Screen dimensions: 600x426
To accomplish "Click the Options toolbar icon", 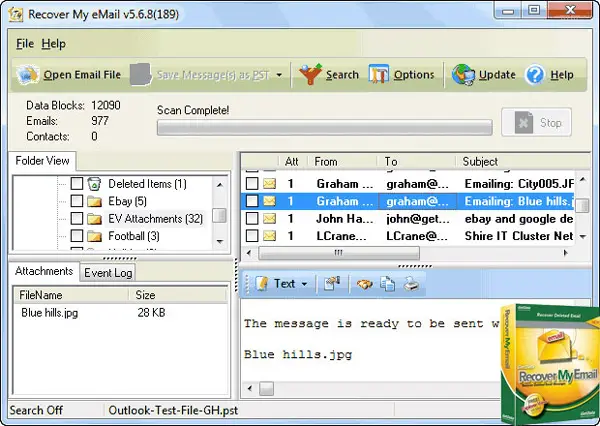I will pyautogui.click(x=378, y=74).
